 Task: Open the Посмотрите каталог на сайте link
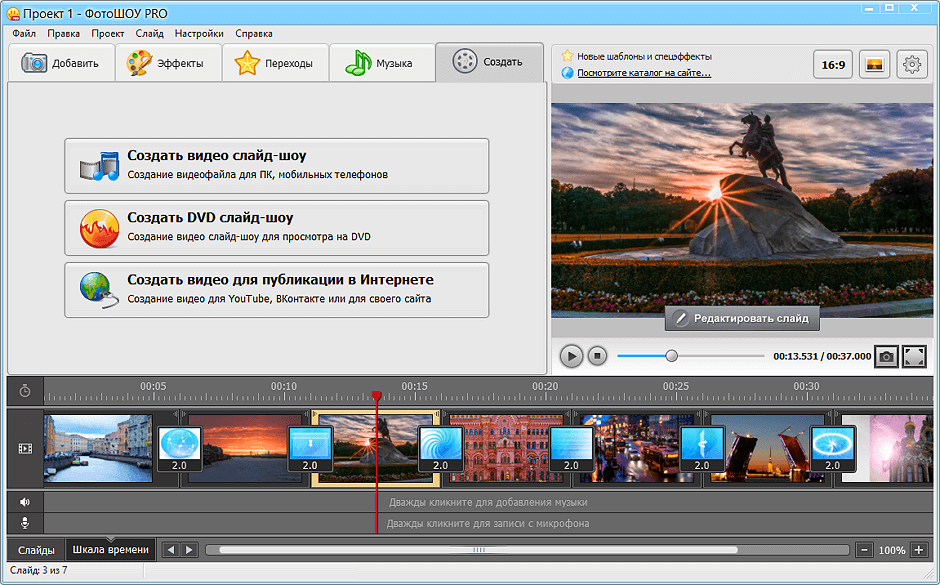(643, 73)
